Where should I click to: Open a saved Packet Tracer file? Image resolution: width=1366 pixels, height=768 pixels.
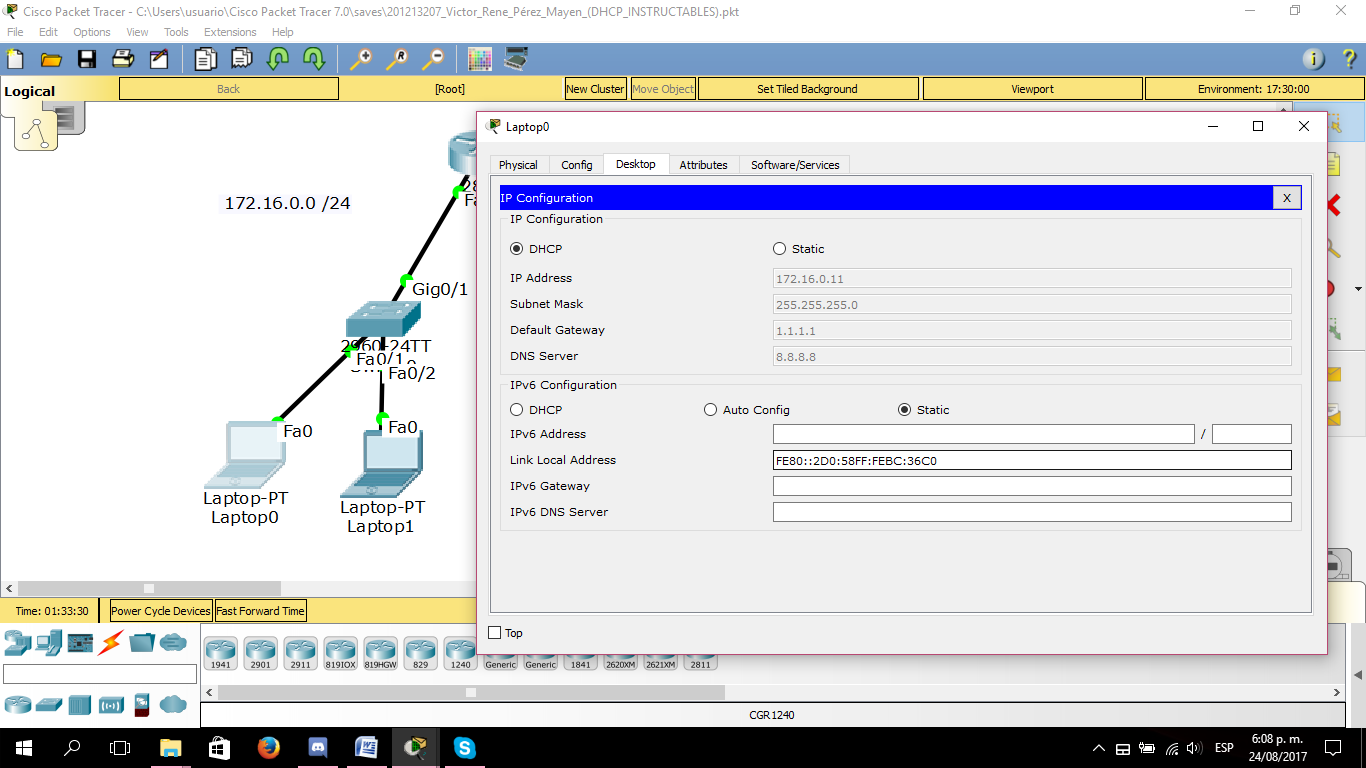51,58
